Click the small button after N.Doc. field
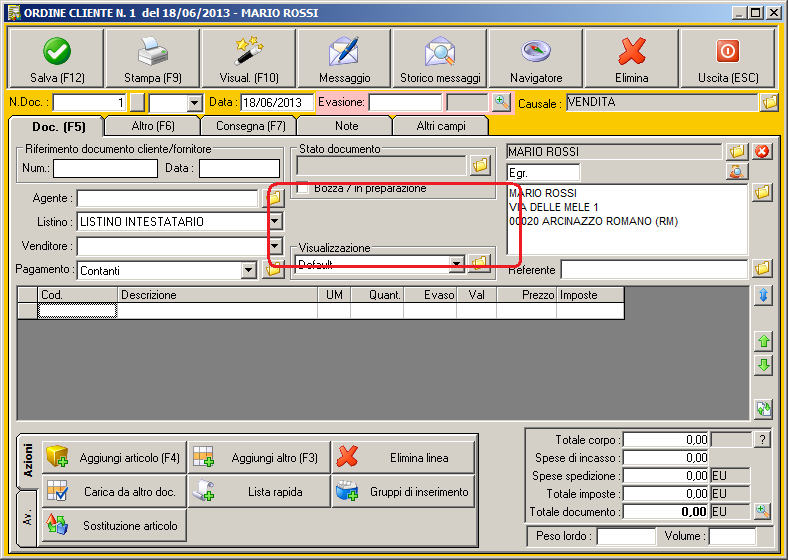The height and width of the screenshot is (560, 788). click(137, 103)
